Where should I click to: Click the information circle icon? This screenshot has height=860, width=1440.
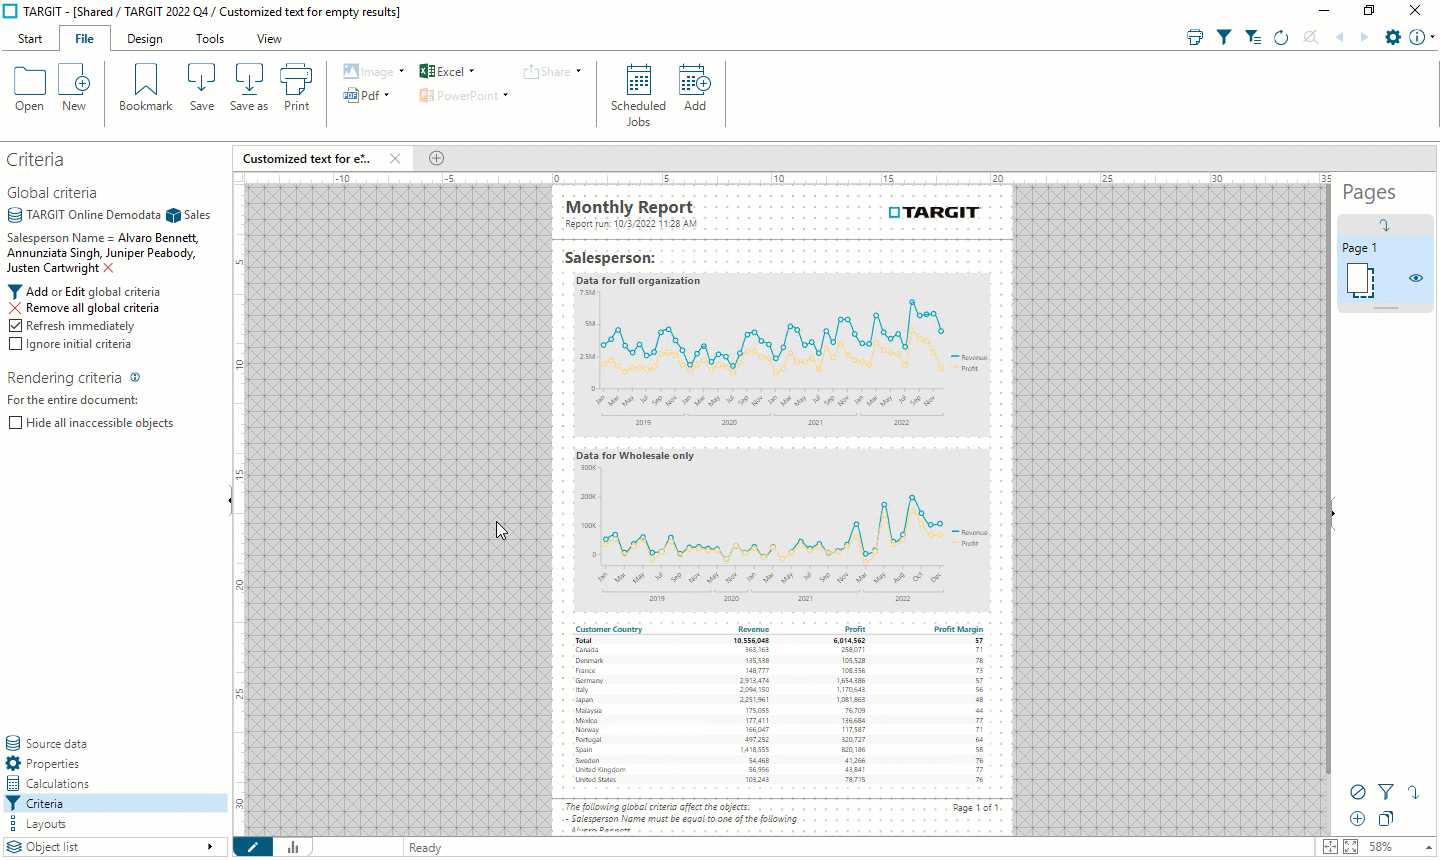[x=1417, y=37]
